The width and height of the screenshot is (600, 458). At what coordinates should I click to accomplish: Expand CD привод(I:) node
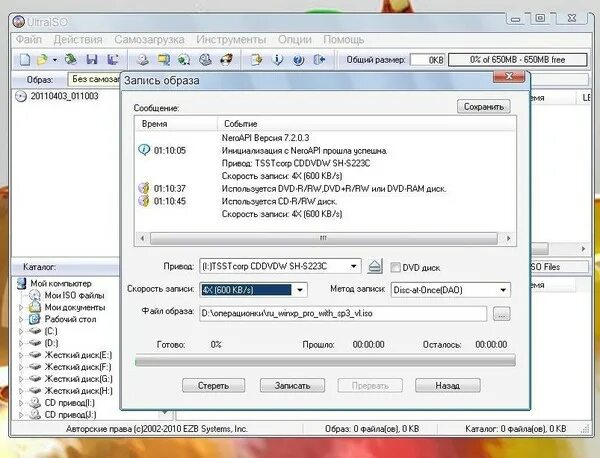(x=21, y=403)
